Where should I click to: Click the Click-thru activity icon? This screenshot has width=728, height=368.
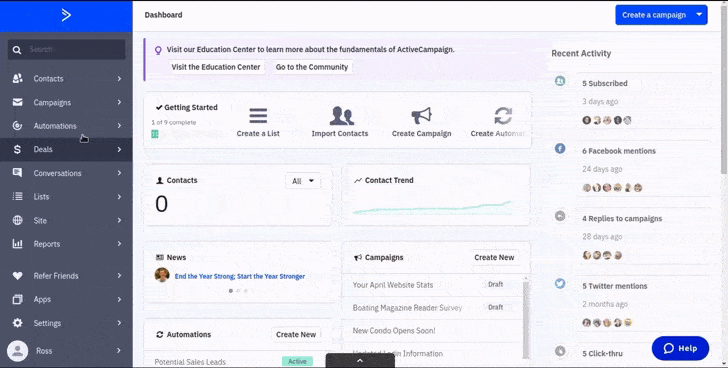point(560,351)
